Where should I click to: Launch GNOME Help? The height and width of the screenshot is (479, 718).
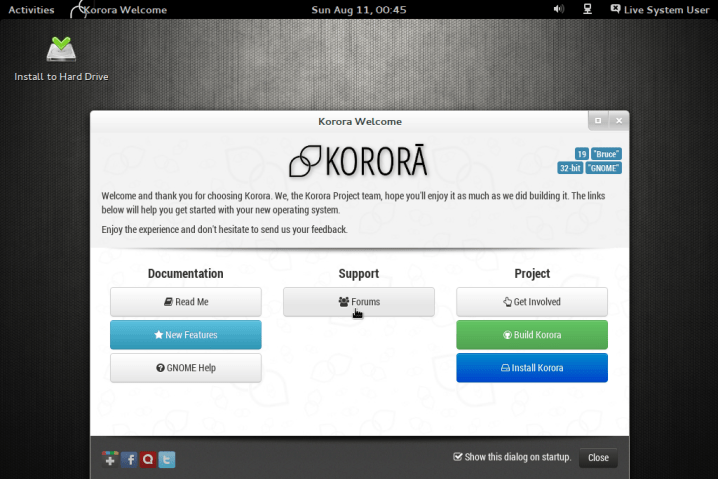coord(185,368)
